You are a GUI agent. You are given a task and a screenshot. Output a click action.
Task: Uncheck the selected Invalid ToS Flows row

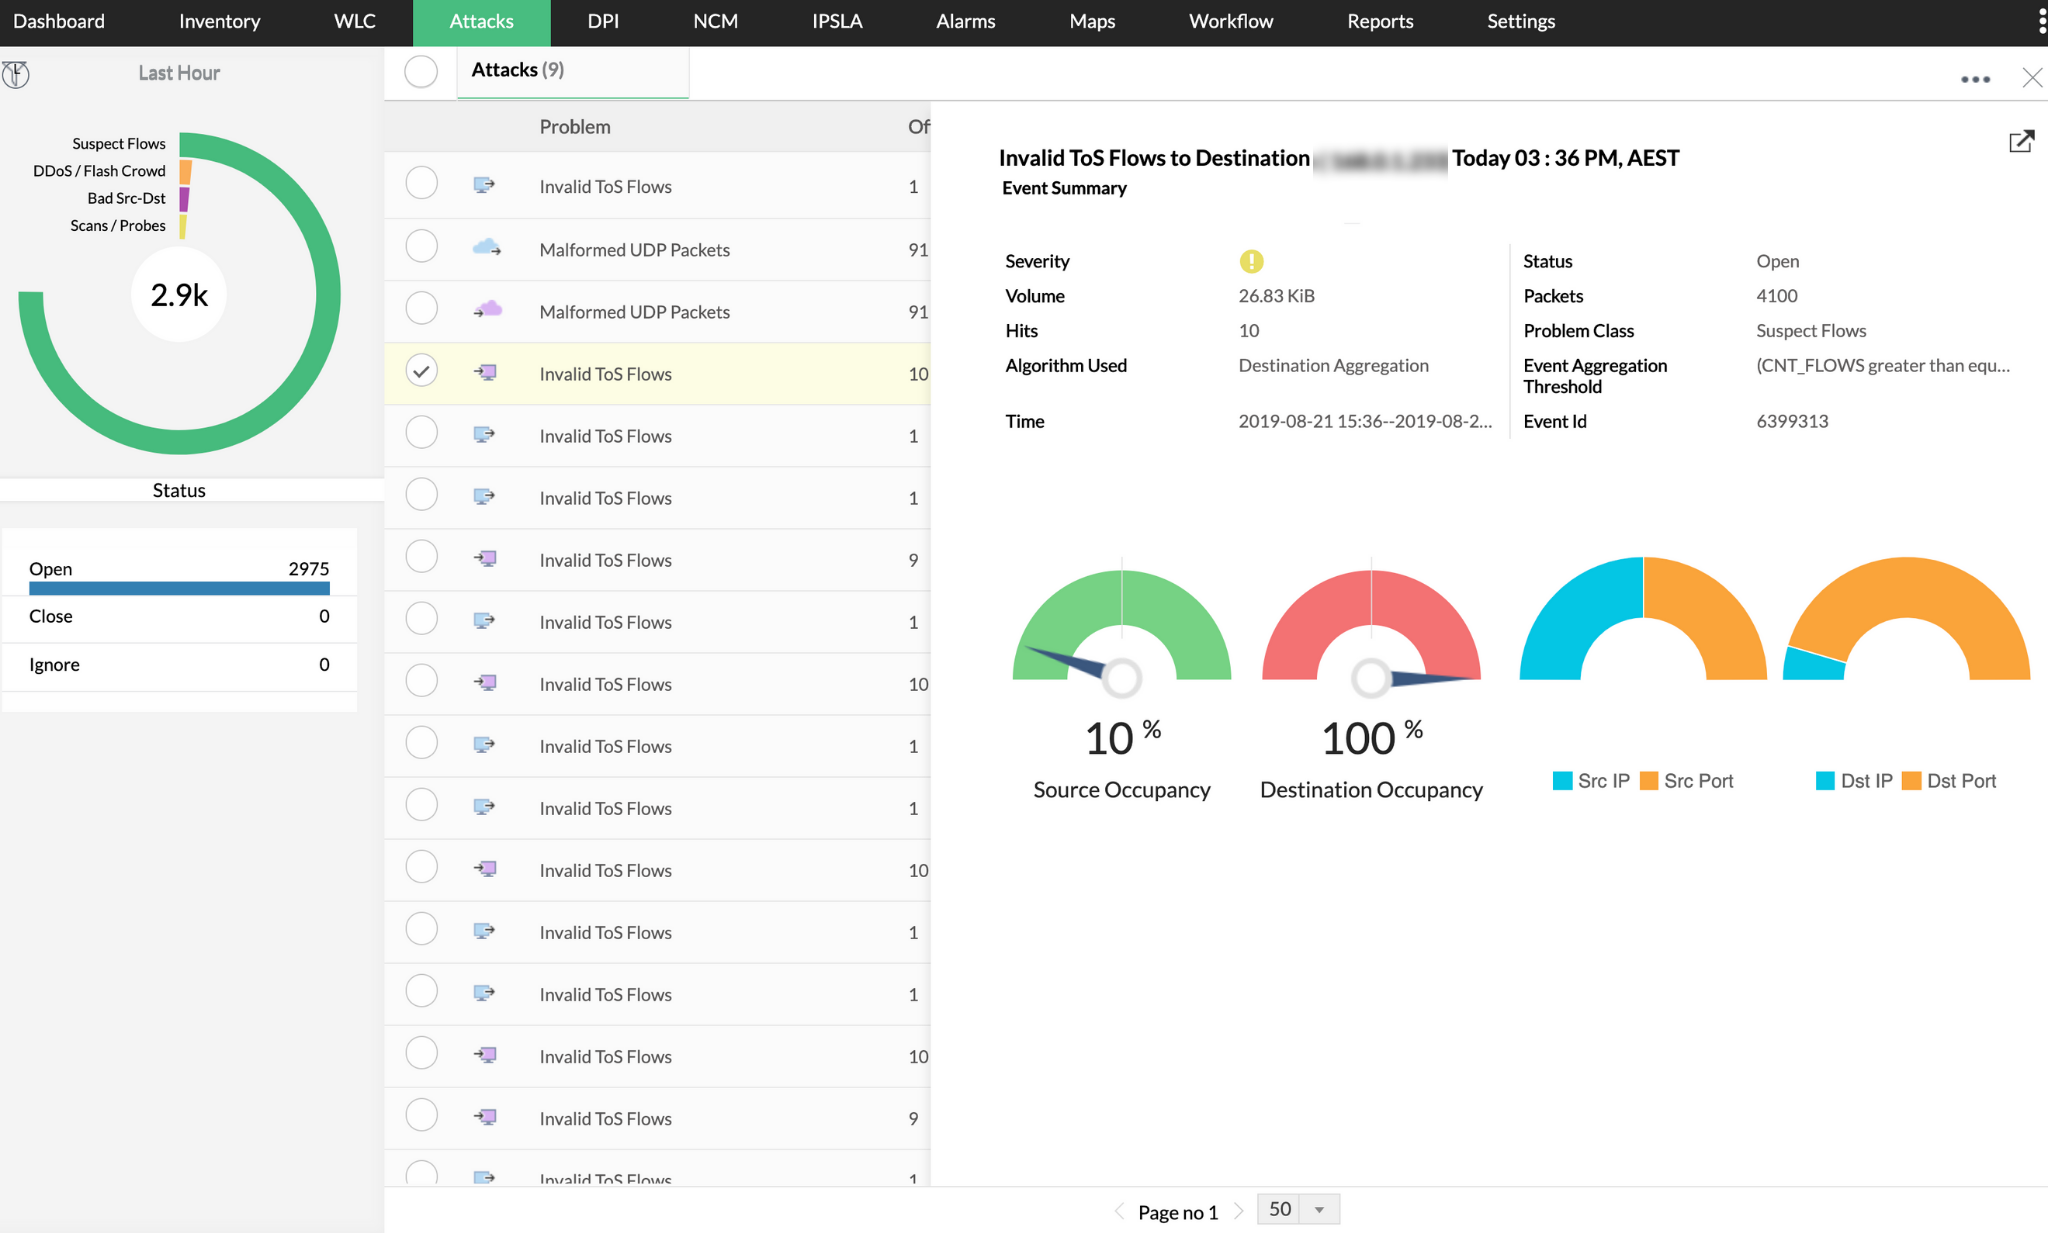pos(421,371)
